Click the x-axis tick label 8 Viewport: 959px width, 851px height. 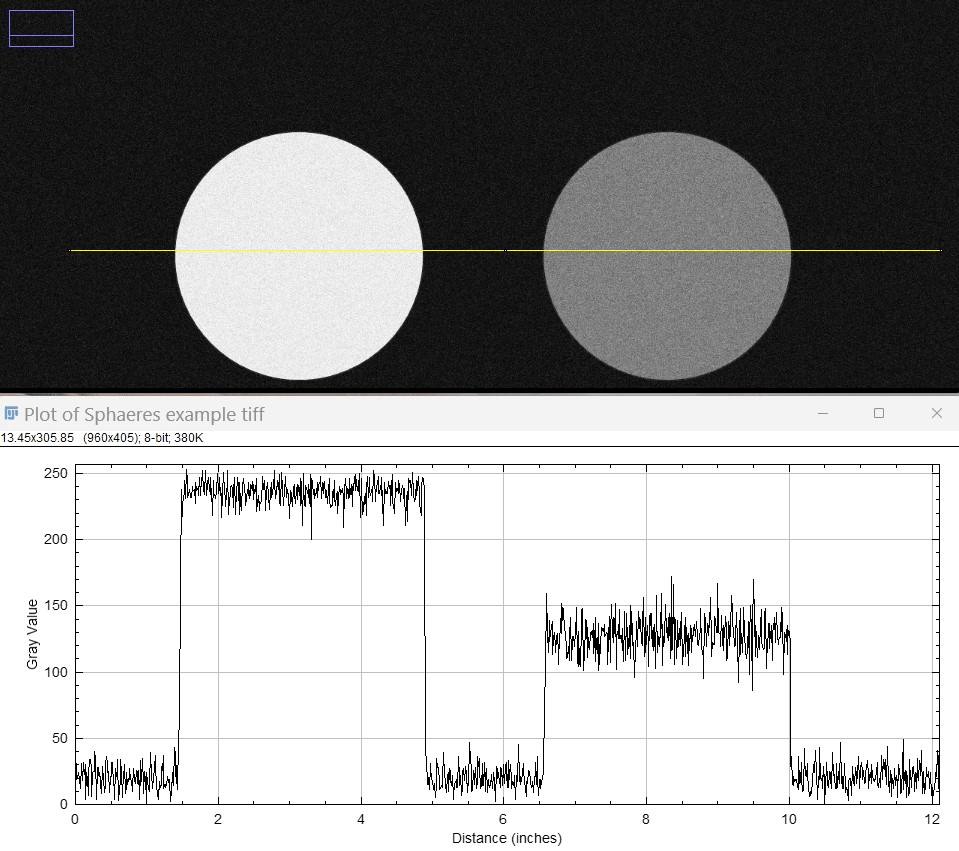646,819
